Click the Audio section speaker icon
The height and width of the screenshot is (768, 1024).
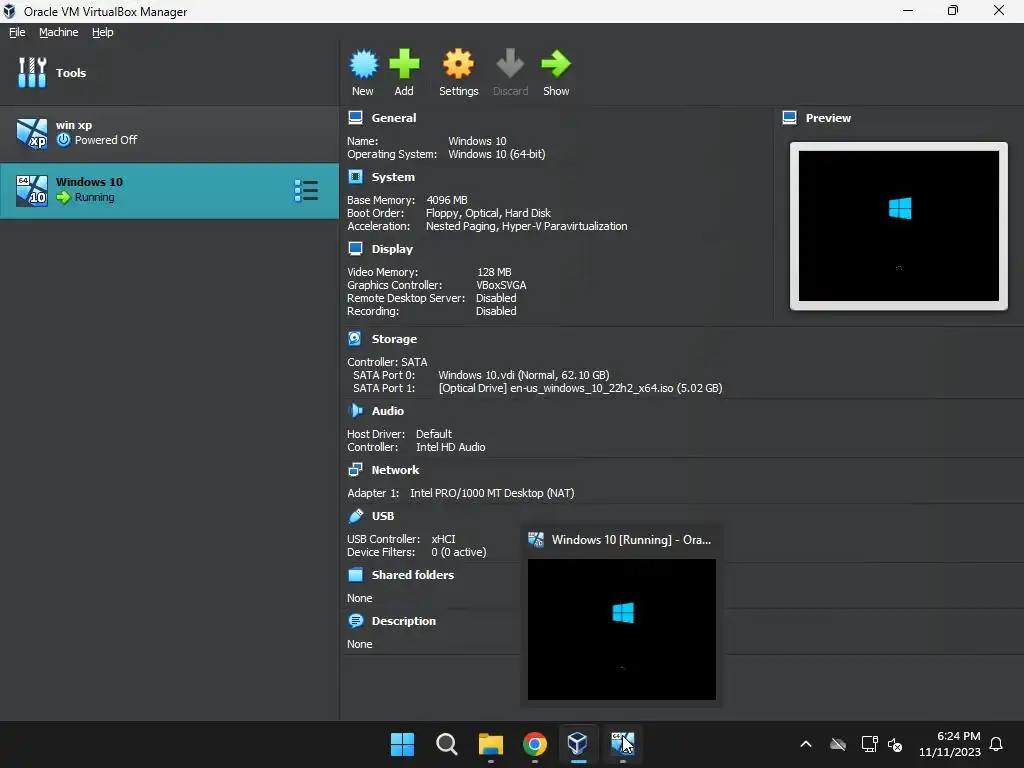[355, 411]
